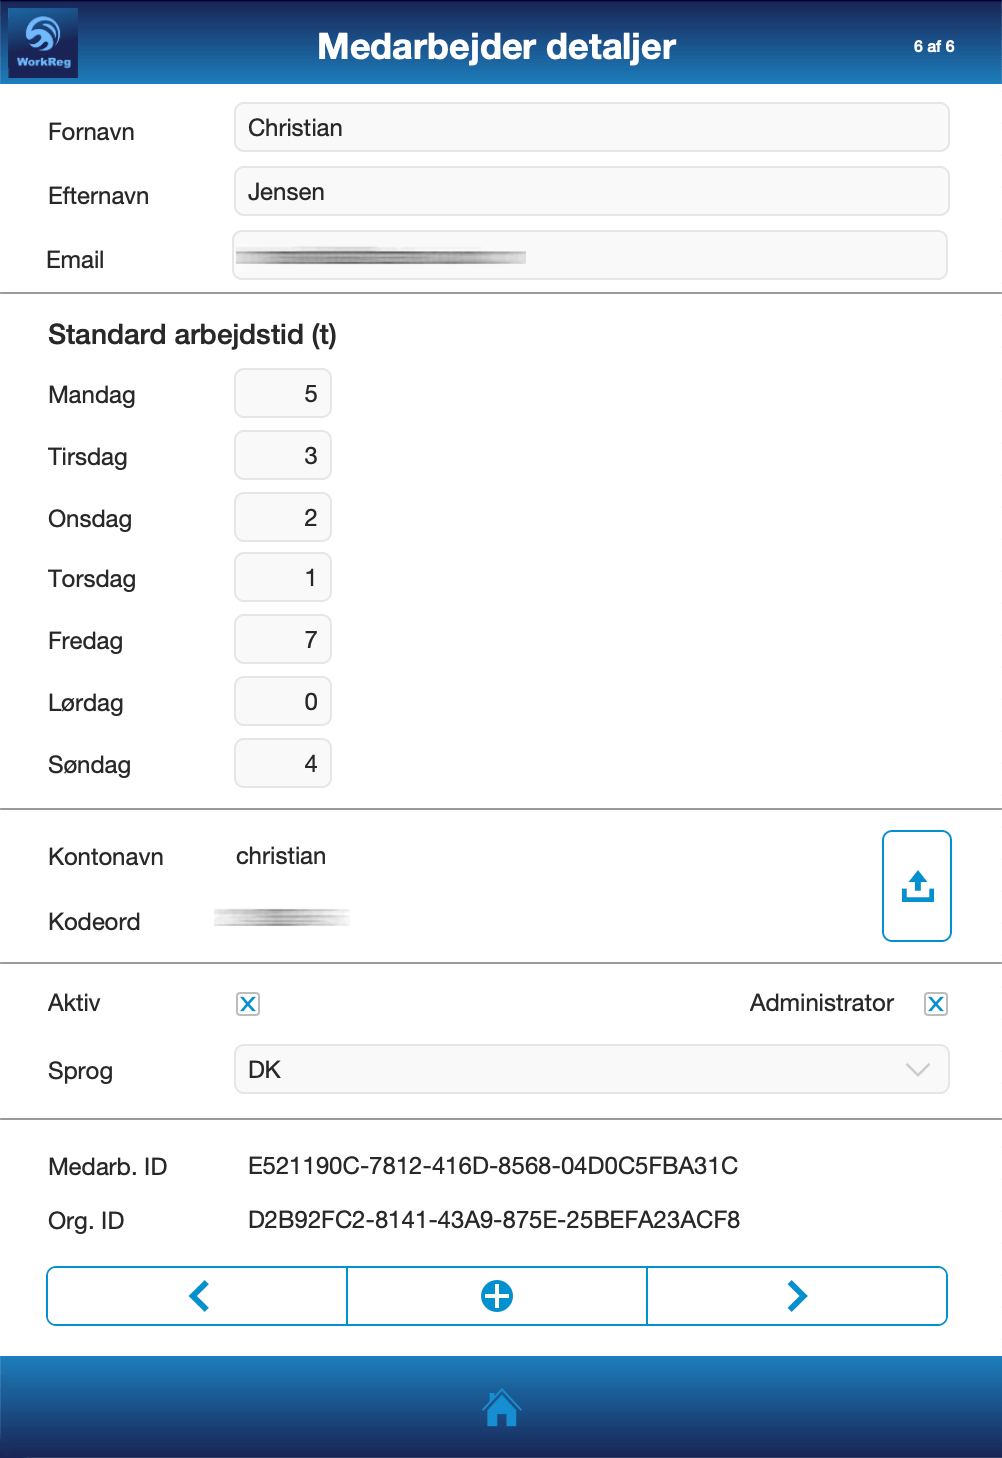Viewport: 1002px width, 1458px height.
Task: Change the Søndag hours field
Action: [283, 764]
